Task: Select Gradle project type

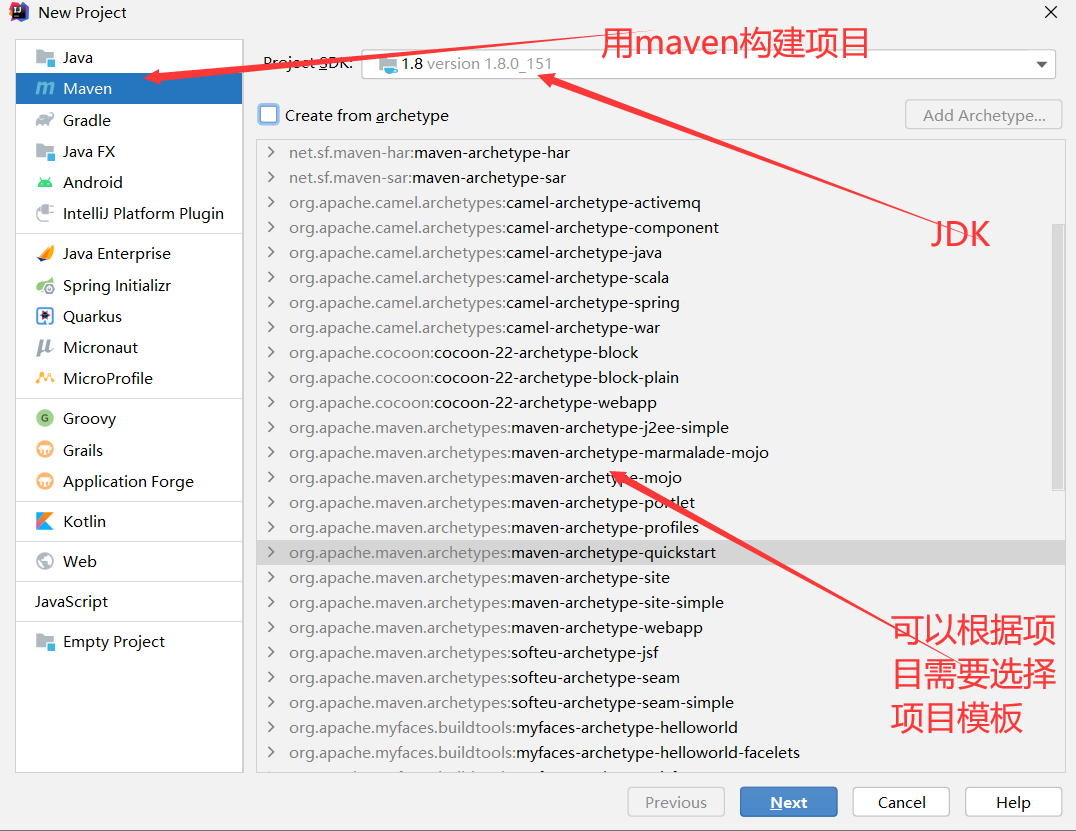Action: pos(129,120)
